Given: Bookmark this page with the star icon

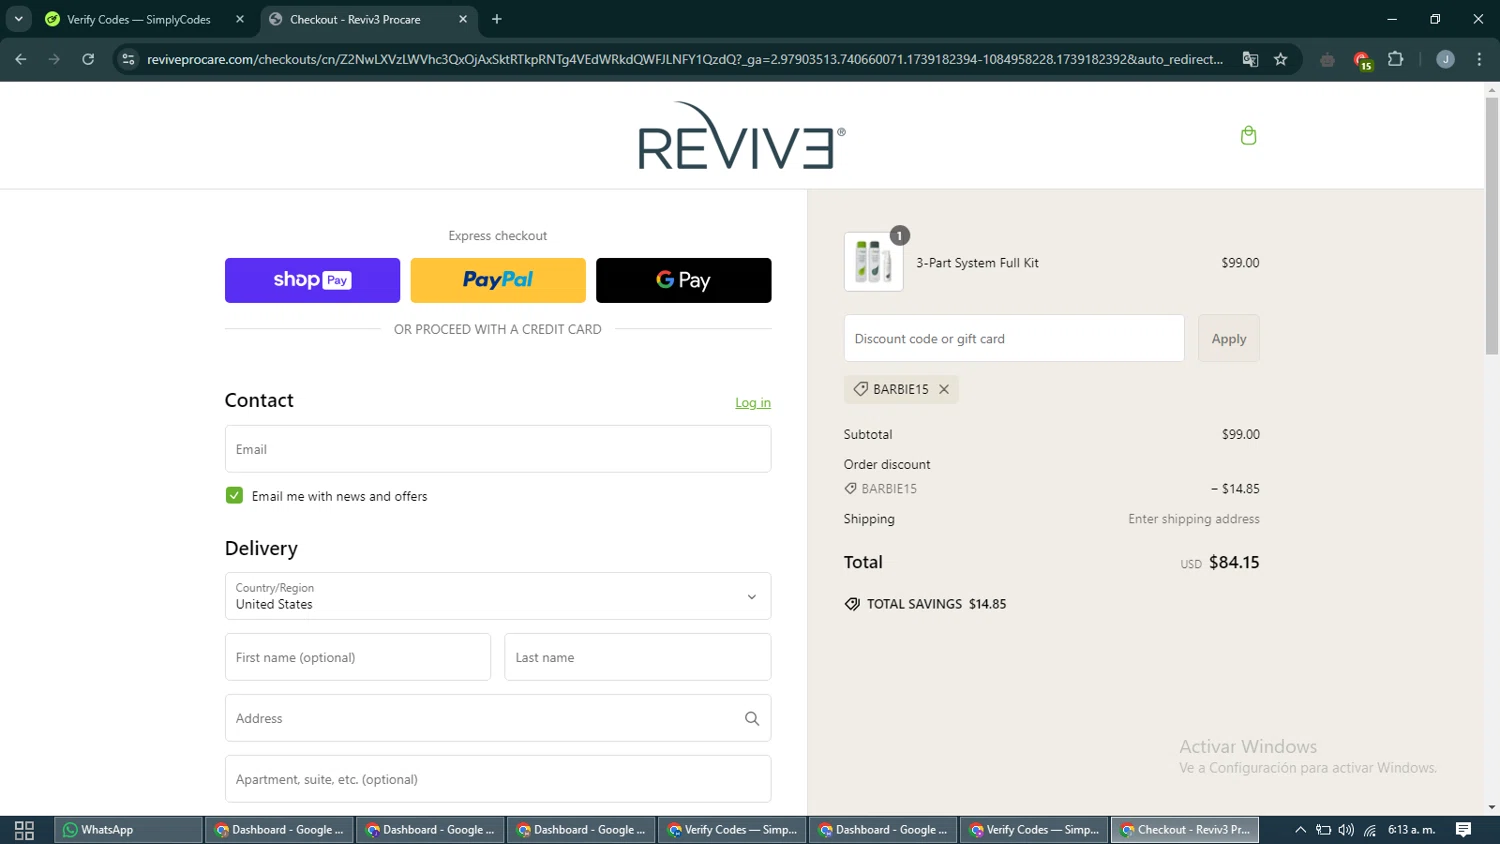Looking at the screenshot, I should (1280, 59).
